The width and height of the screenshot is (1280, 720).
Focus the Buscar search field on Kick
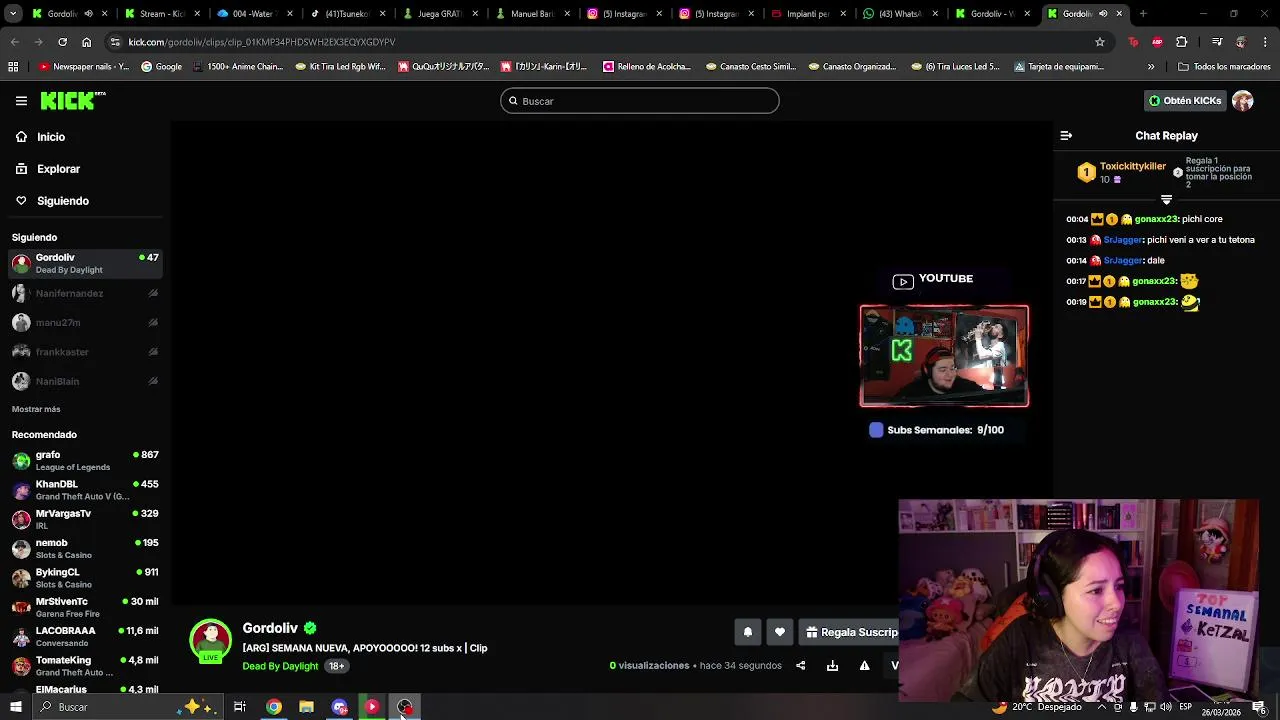tap(639, 101)
